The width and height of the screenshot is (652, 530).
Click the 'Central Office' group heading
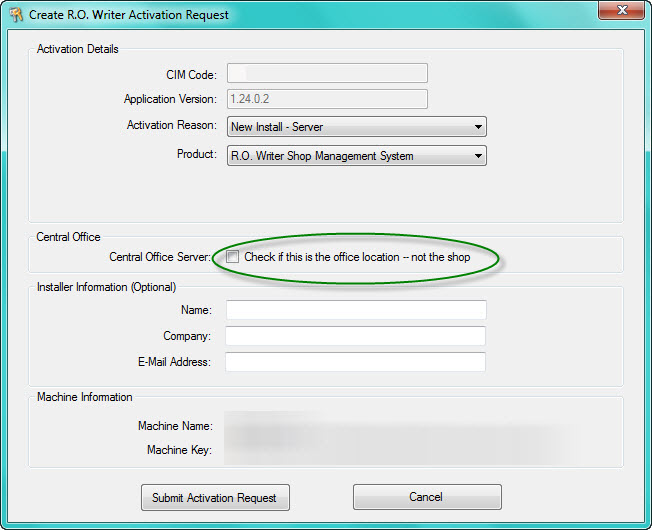coord(69,237)
